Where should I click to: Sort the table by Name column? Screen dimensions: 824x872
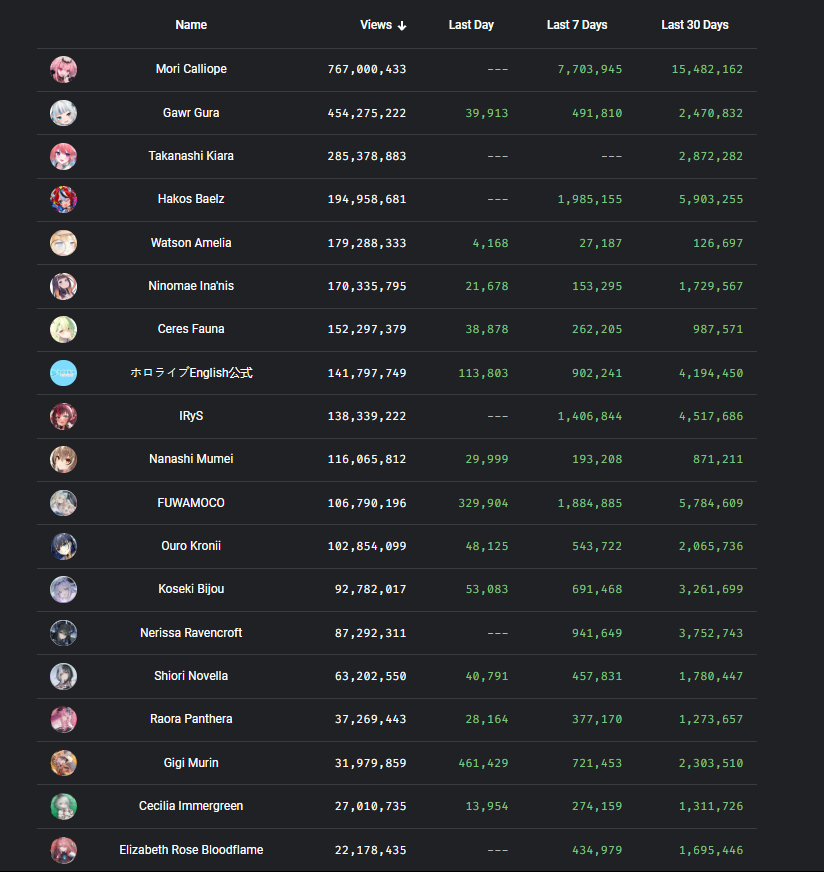(191, 25)
